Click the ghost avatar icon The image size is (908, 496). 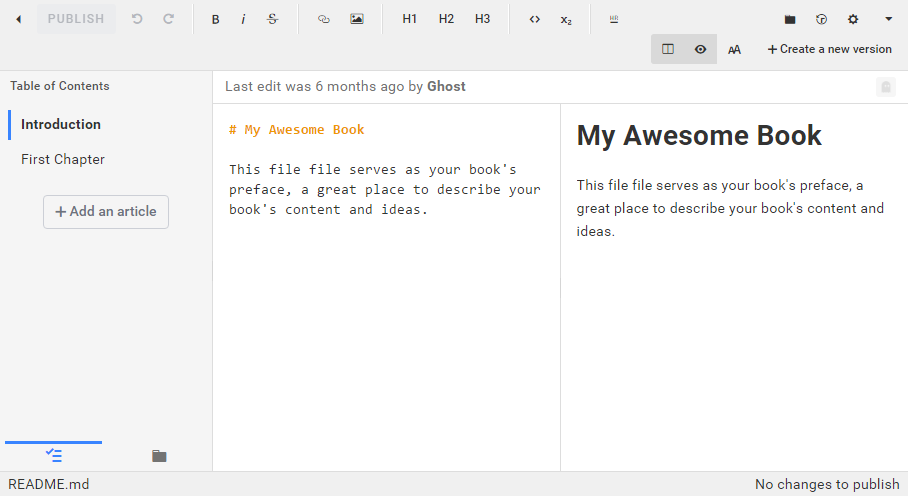pos(885,87)
